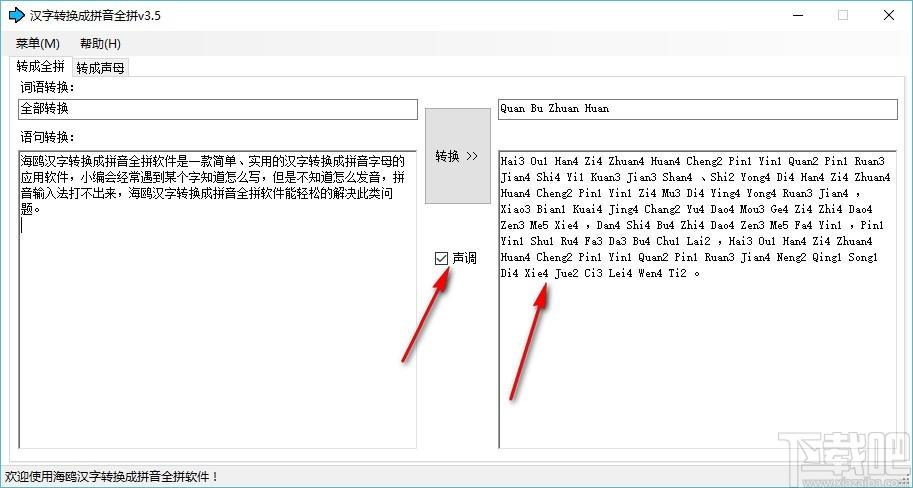Switch to the 转成声母 tab
The height and width of the screenshot is (488, 913).
pyautogui.click(x=100, y=68)
